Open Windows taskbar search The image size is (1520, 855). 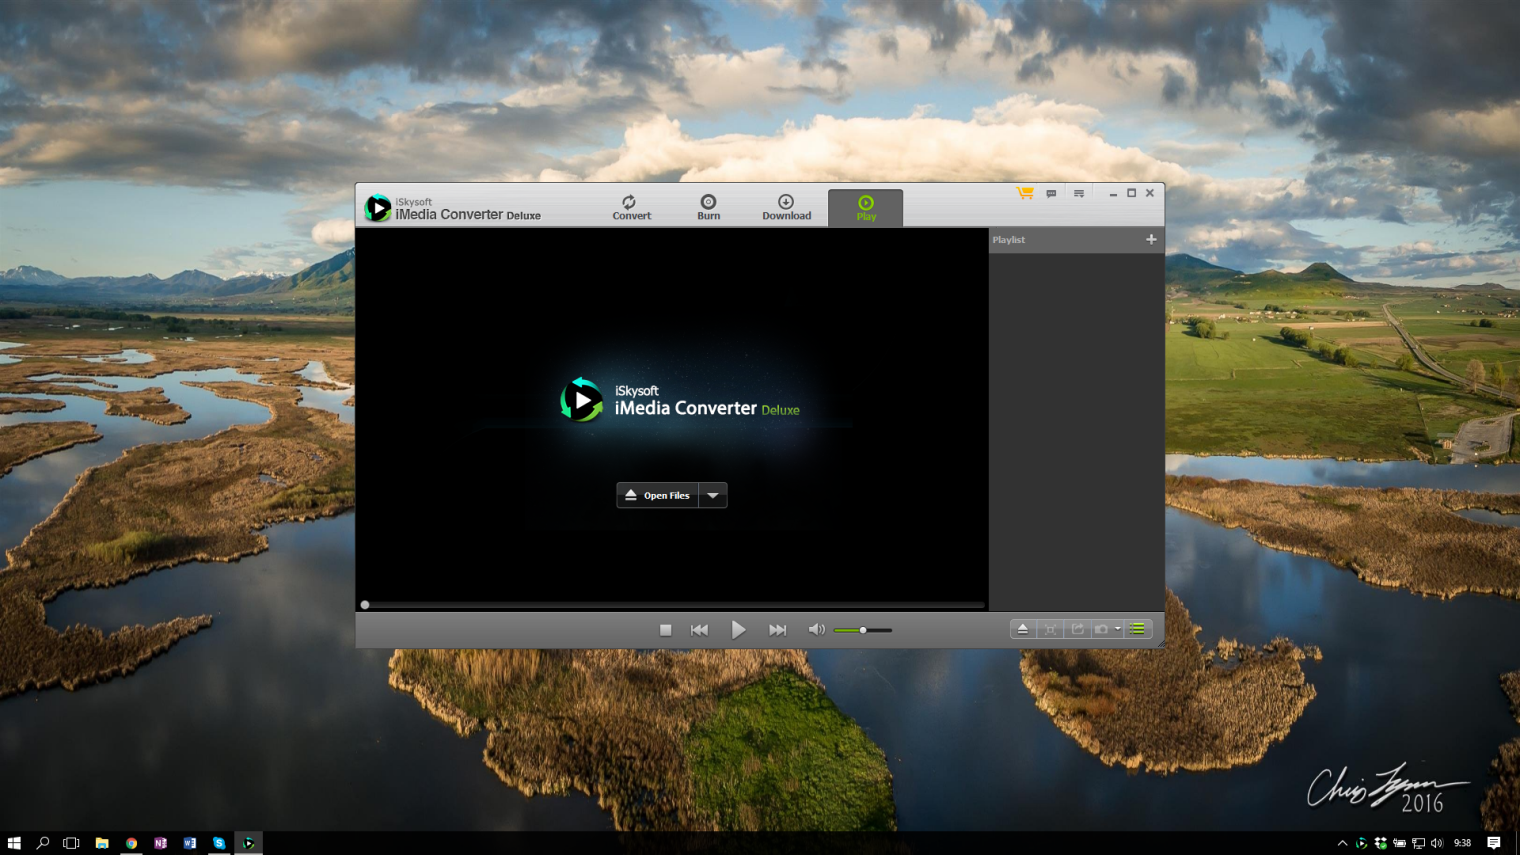(x=43, y=843)
